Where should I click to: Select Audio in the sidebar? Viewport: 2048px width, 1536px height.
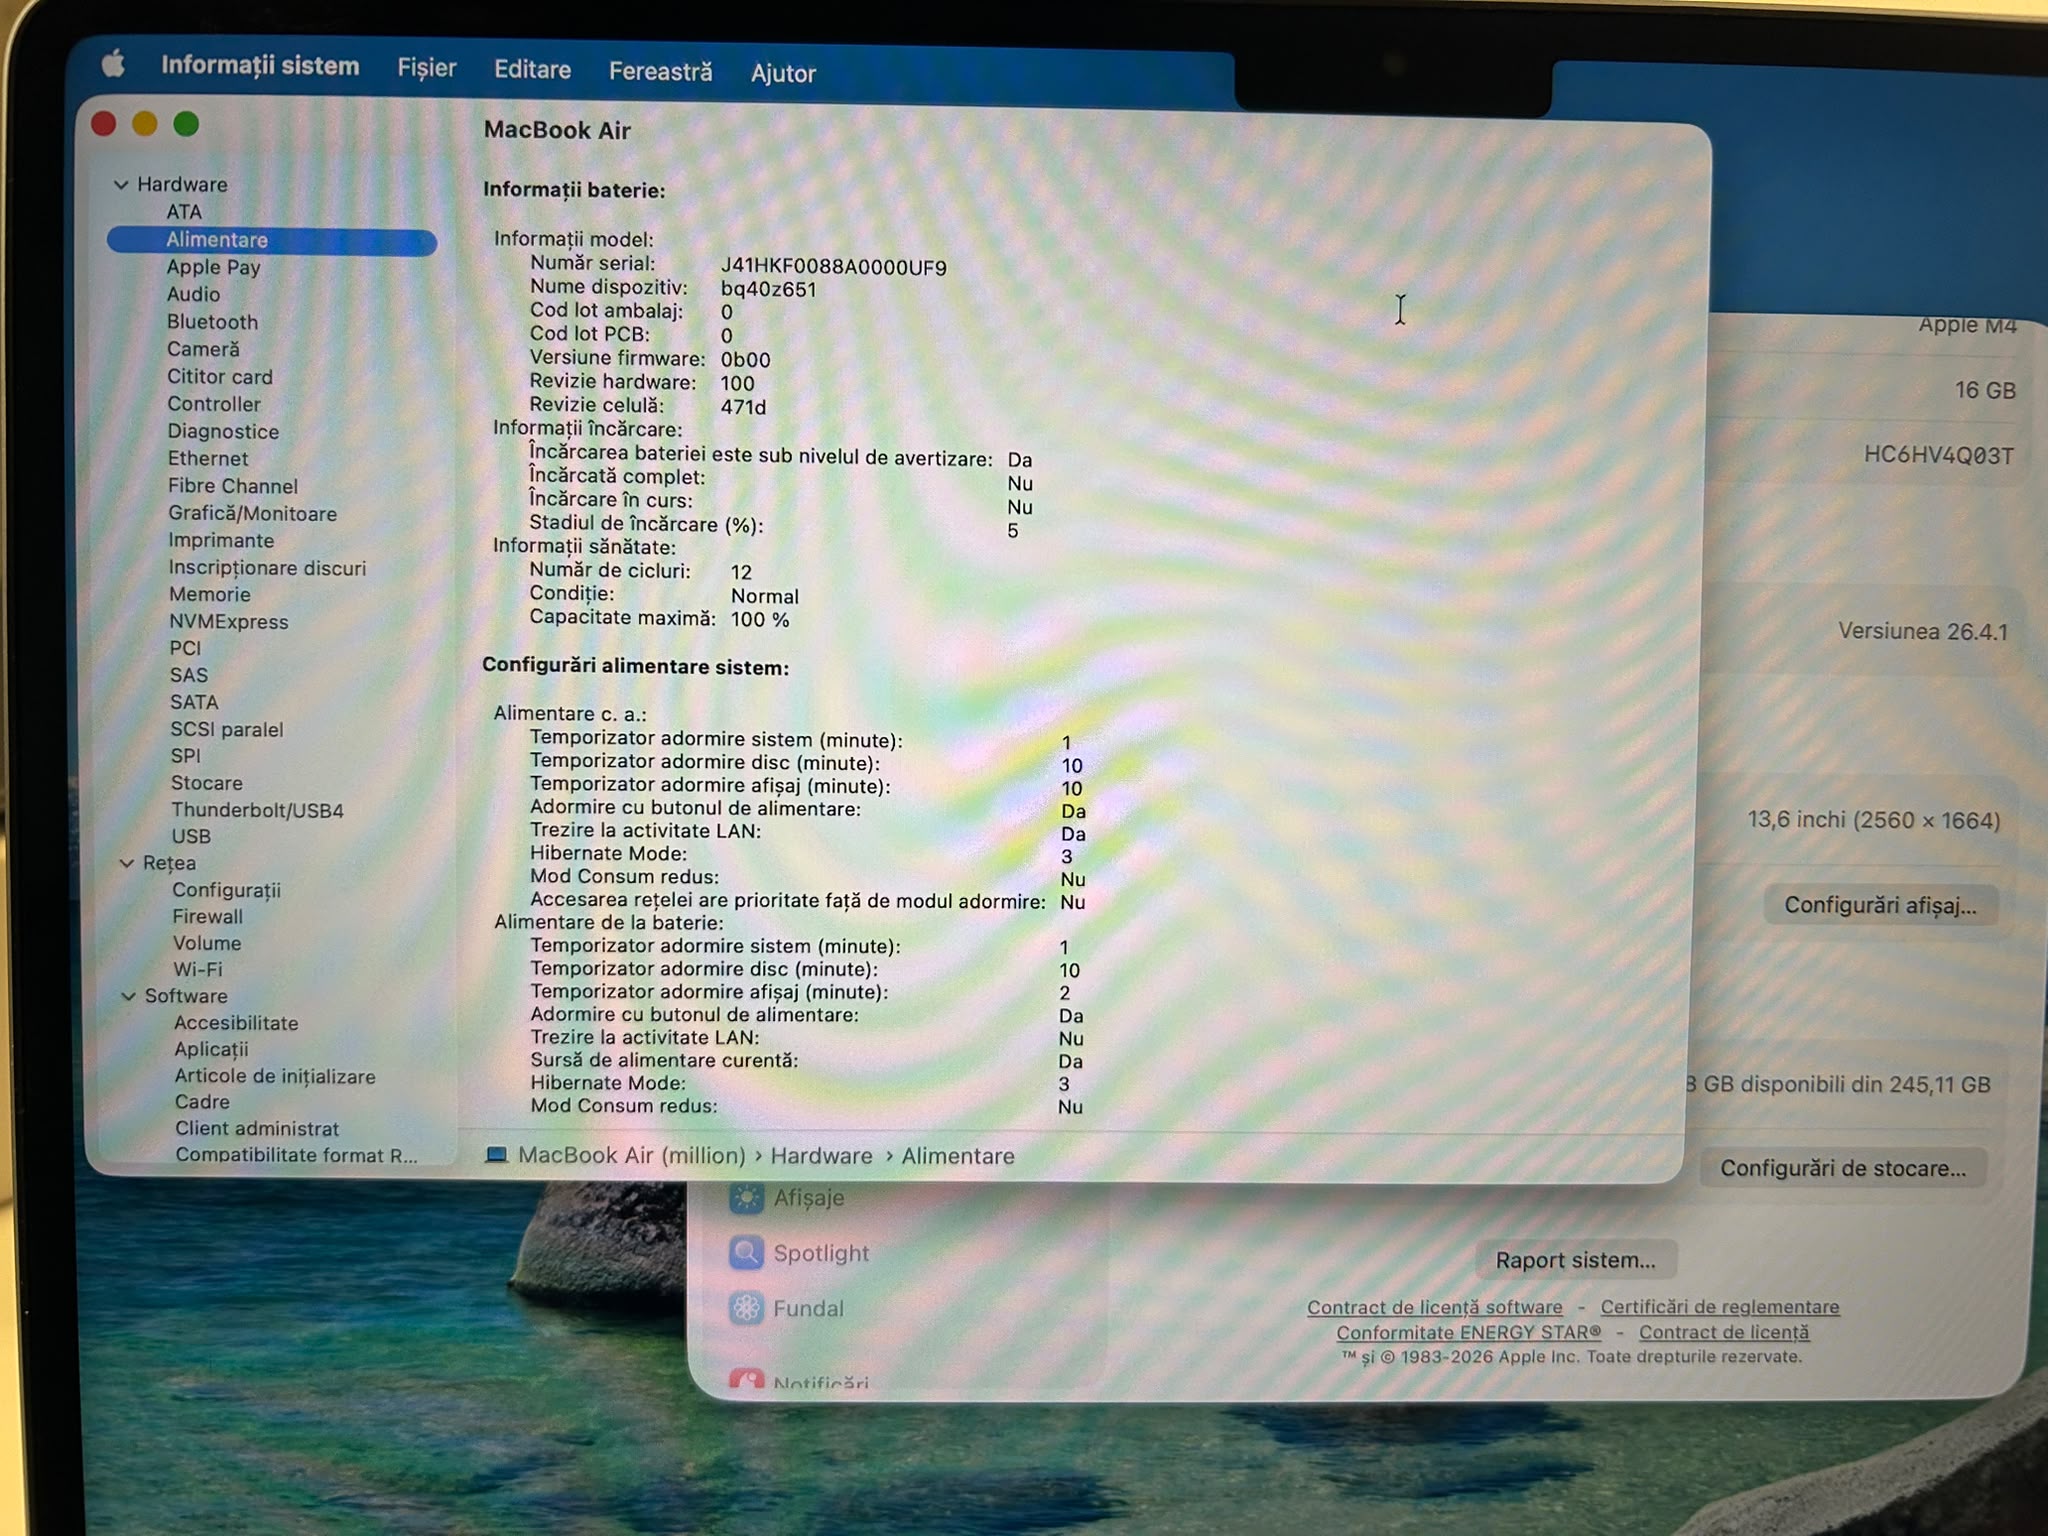[x=193, y=294]
